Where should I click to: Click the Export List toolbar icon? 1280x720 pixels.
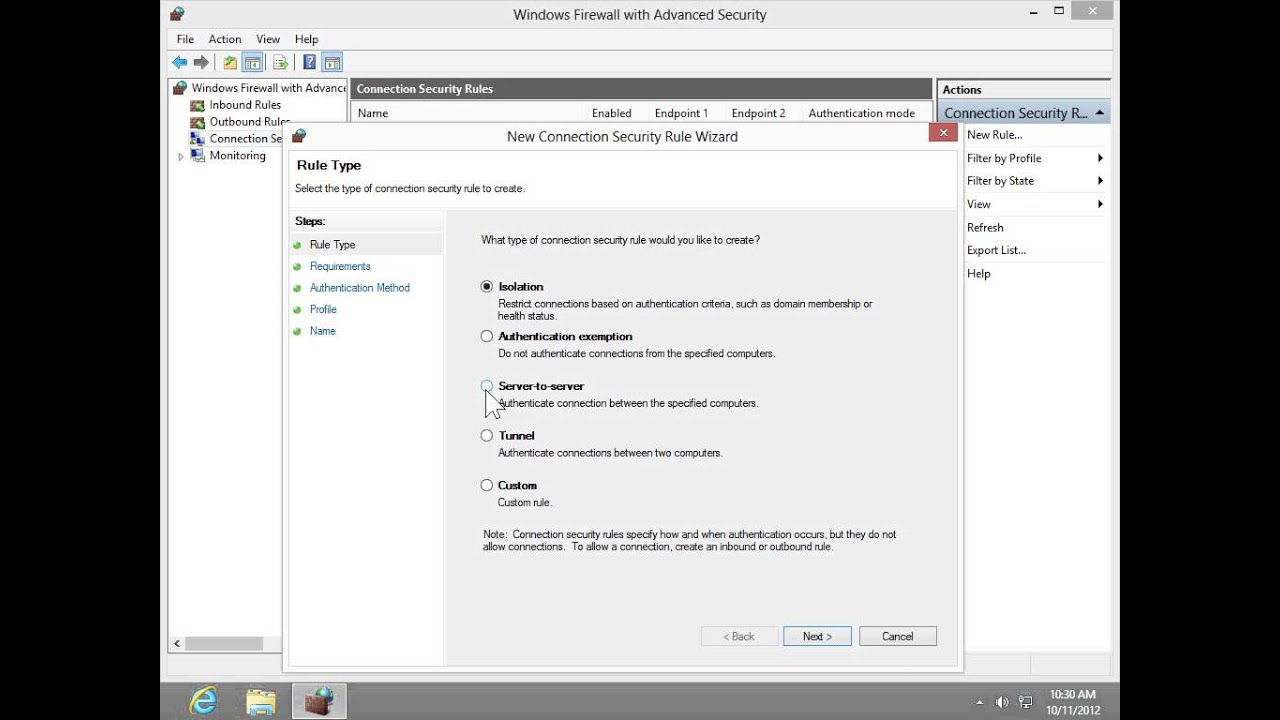(281, 62)
